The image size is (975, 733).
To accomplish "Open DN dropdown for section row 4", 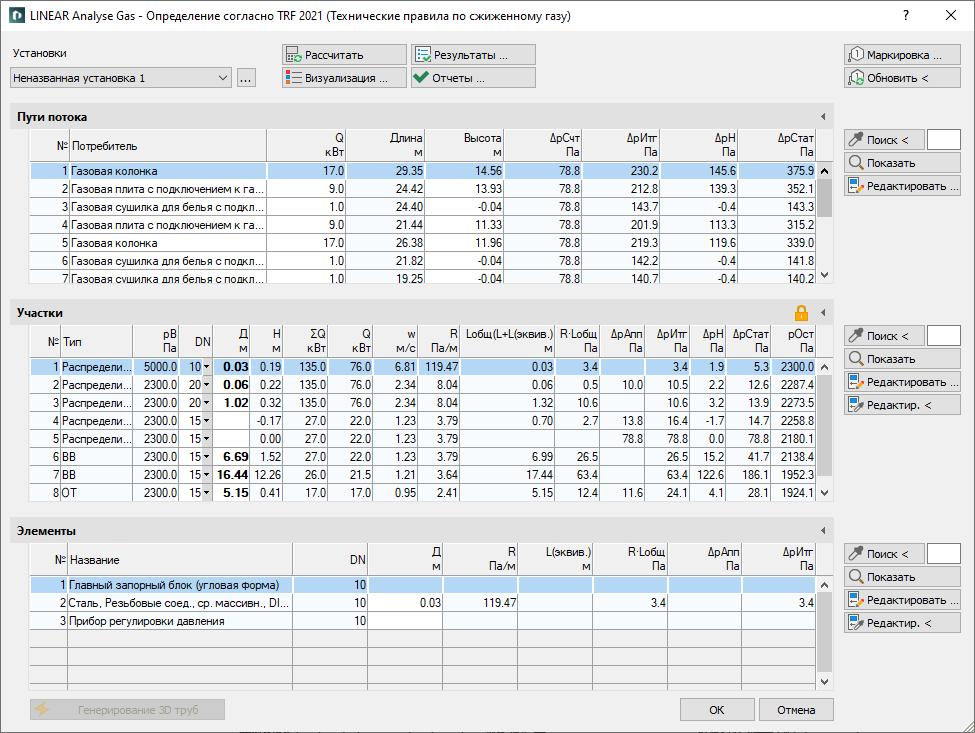I will (x=206, y=421).
